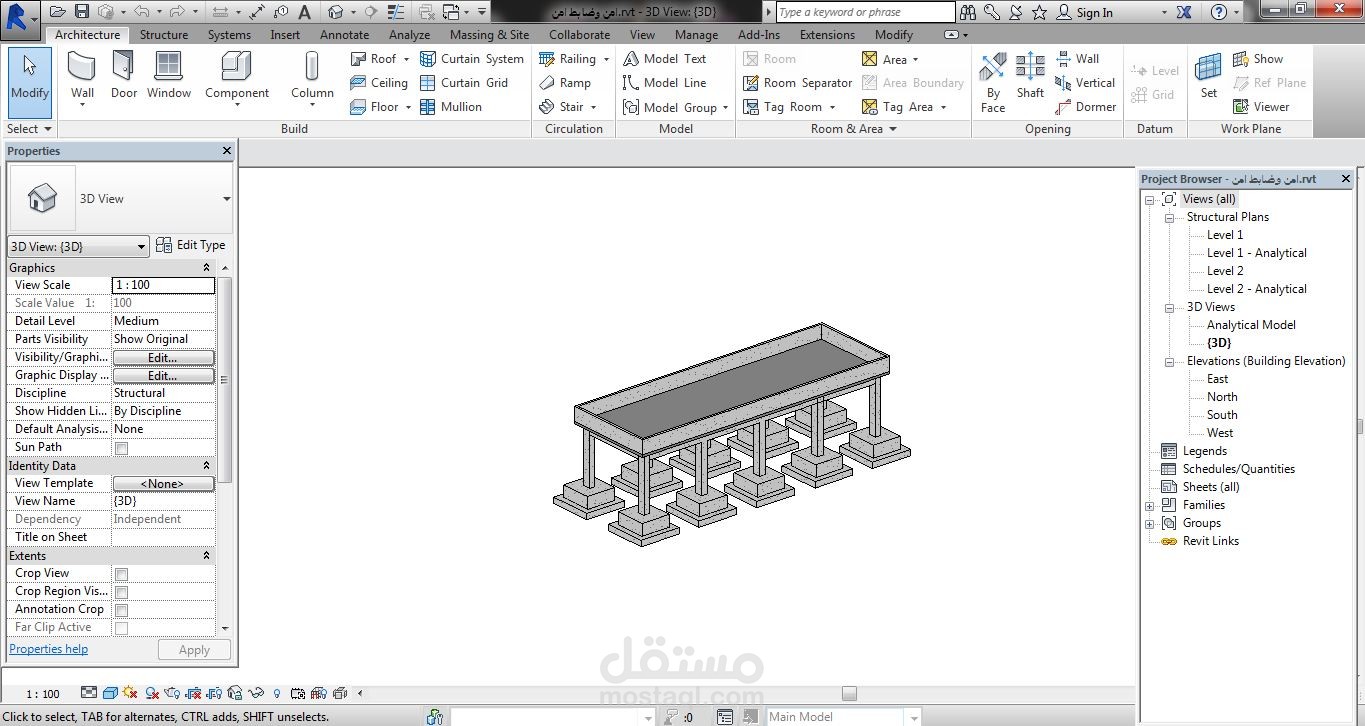
Task: Select the Mullion tool
Action: (451, 107)
